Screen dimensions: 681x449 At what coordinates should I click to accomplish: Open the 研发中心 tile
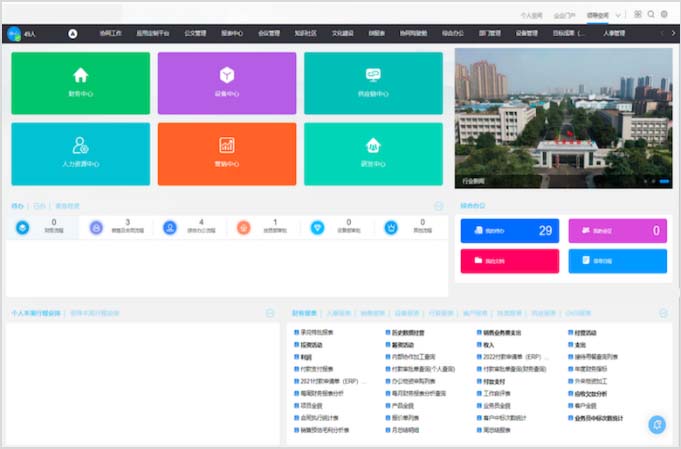372,153
